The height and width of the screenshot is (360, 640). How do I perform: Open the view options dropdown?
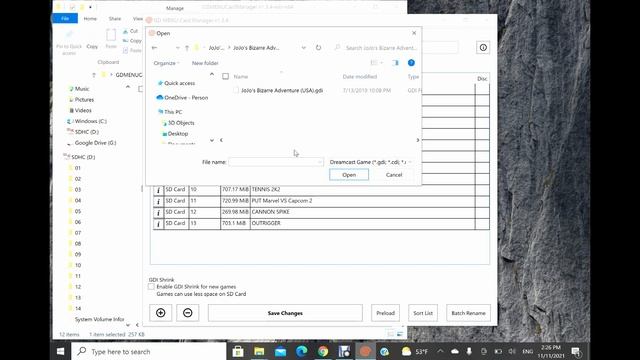click(x=382, y=63)
